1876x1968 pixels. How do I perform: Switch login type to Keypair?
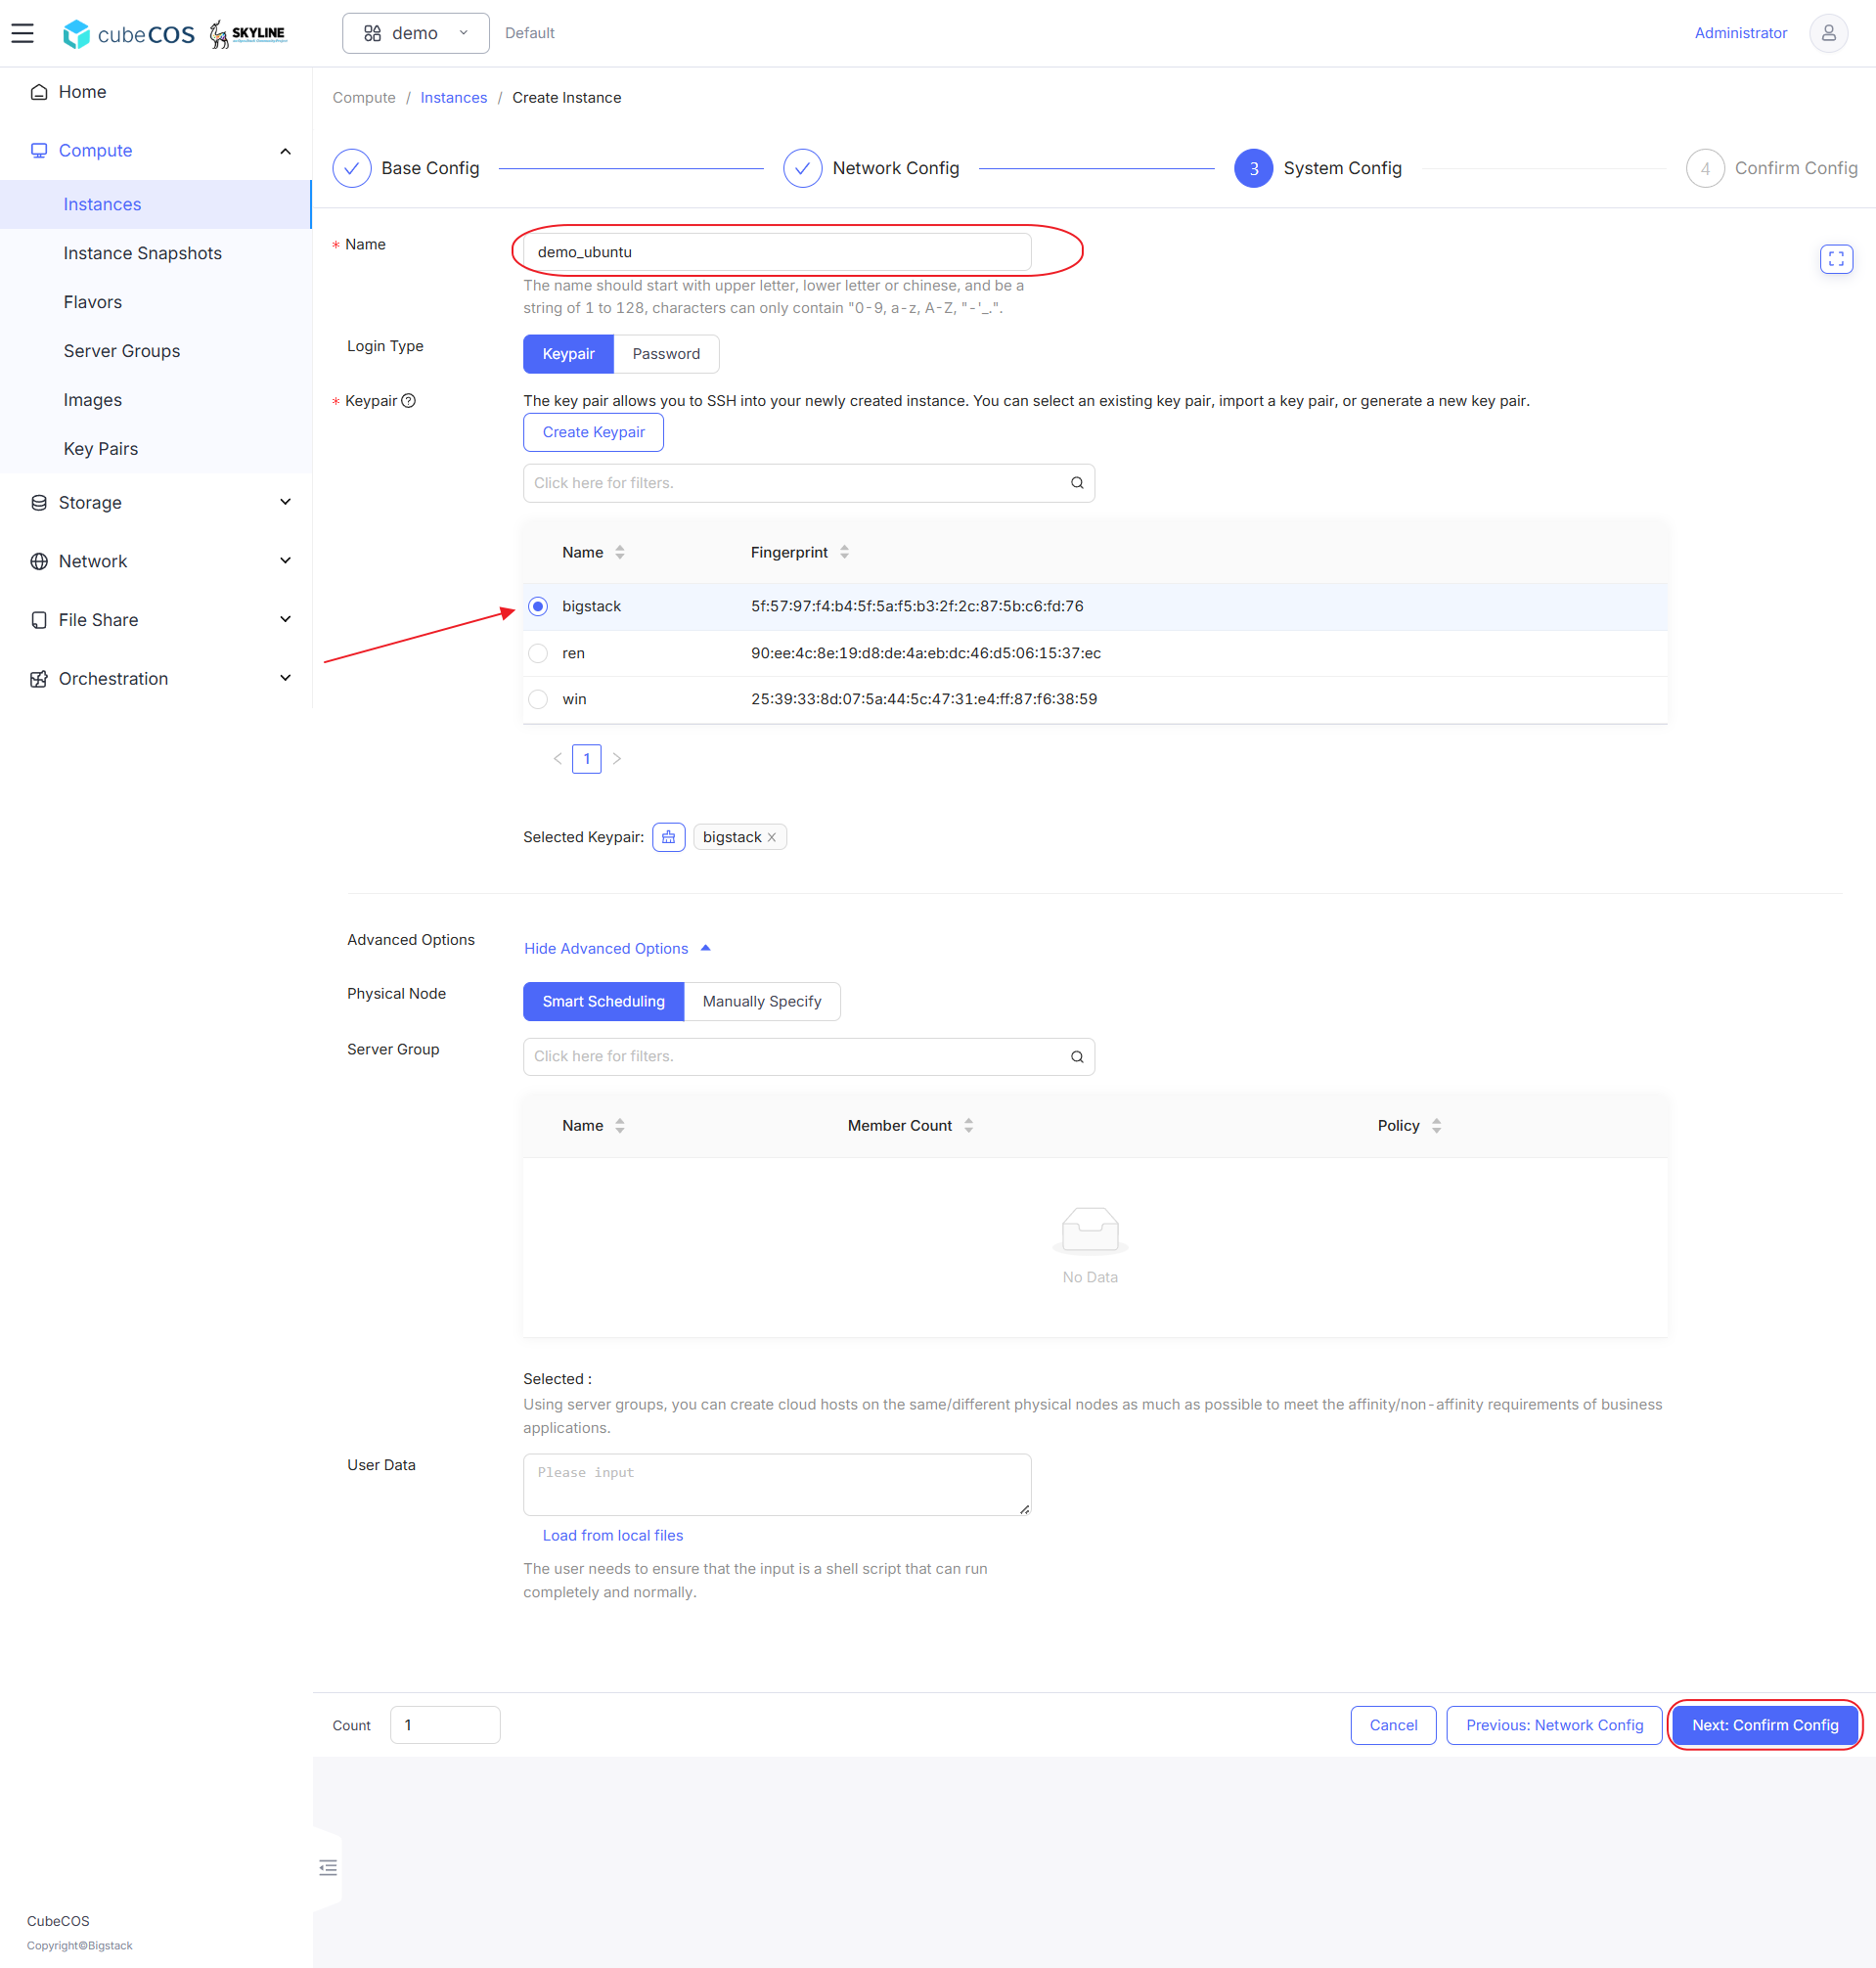pyautogui.click(x=568, y=354)
